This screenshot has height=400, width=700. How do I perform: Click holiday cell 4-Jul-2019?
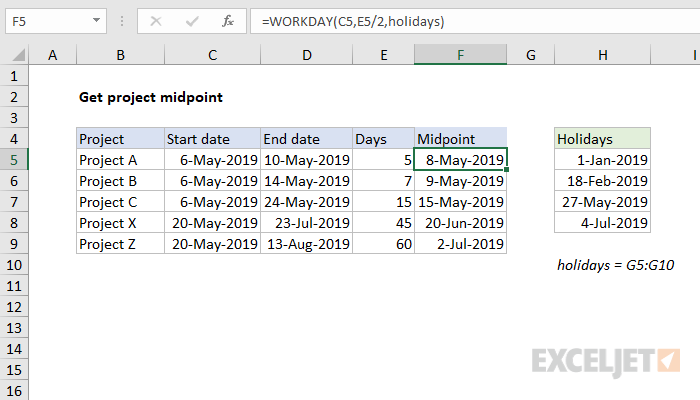[x=603, y=223]
